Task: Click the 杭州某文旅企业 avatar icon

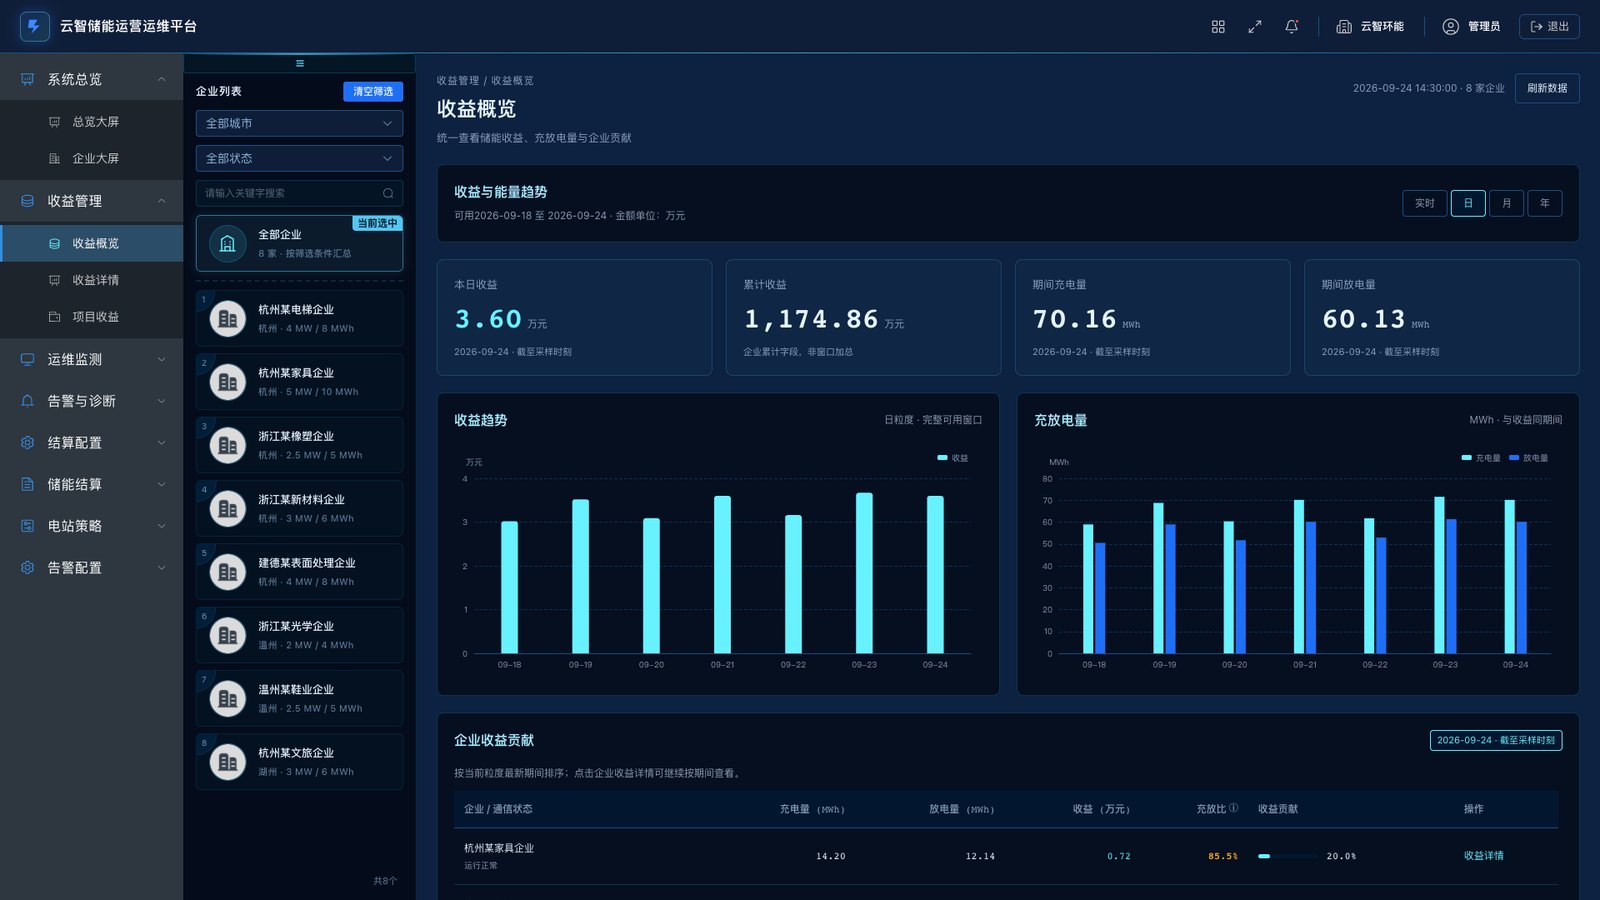Action: pyautogui.click(x=228, y=762)
